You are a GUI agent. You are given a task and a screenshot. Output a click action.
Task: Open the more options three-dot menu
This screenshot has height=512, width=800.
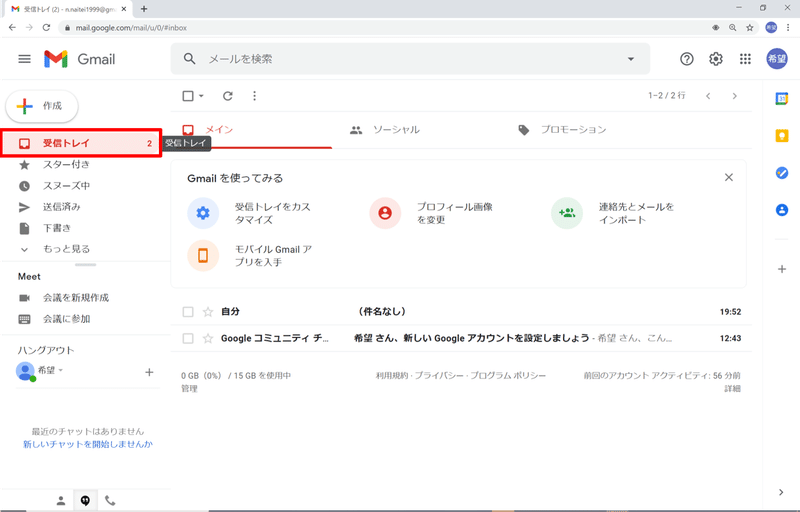(255, 96)
